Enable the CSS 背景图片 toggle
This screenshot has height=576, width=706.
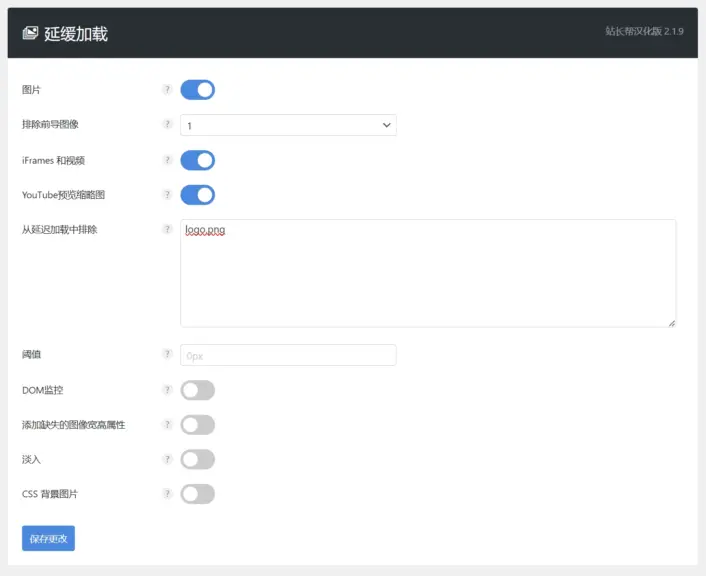click(197, 494)
